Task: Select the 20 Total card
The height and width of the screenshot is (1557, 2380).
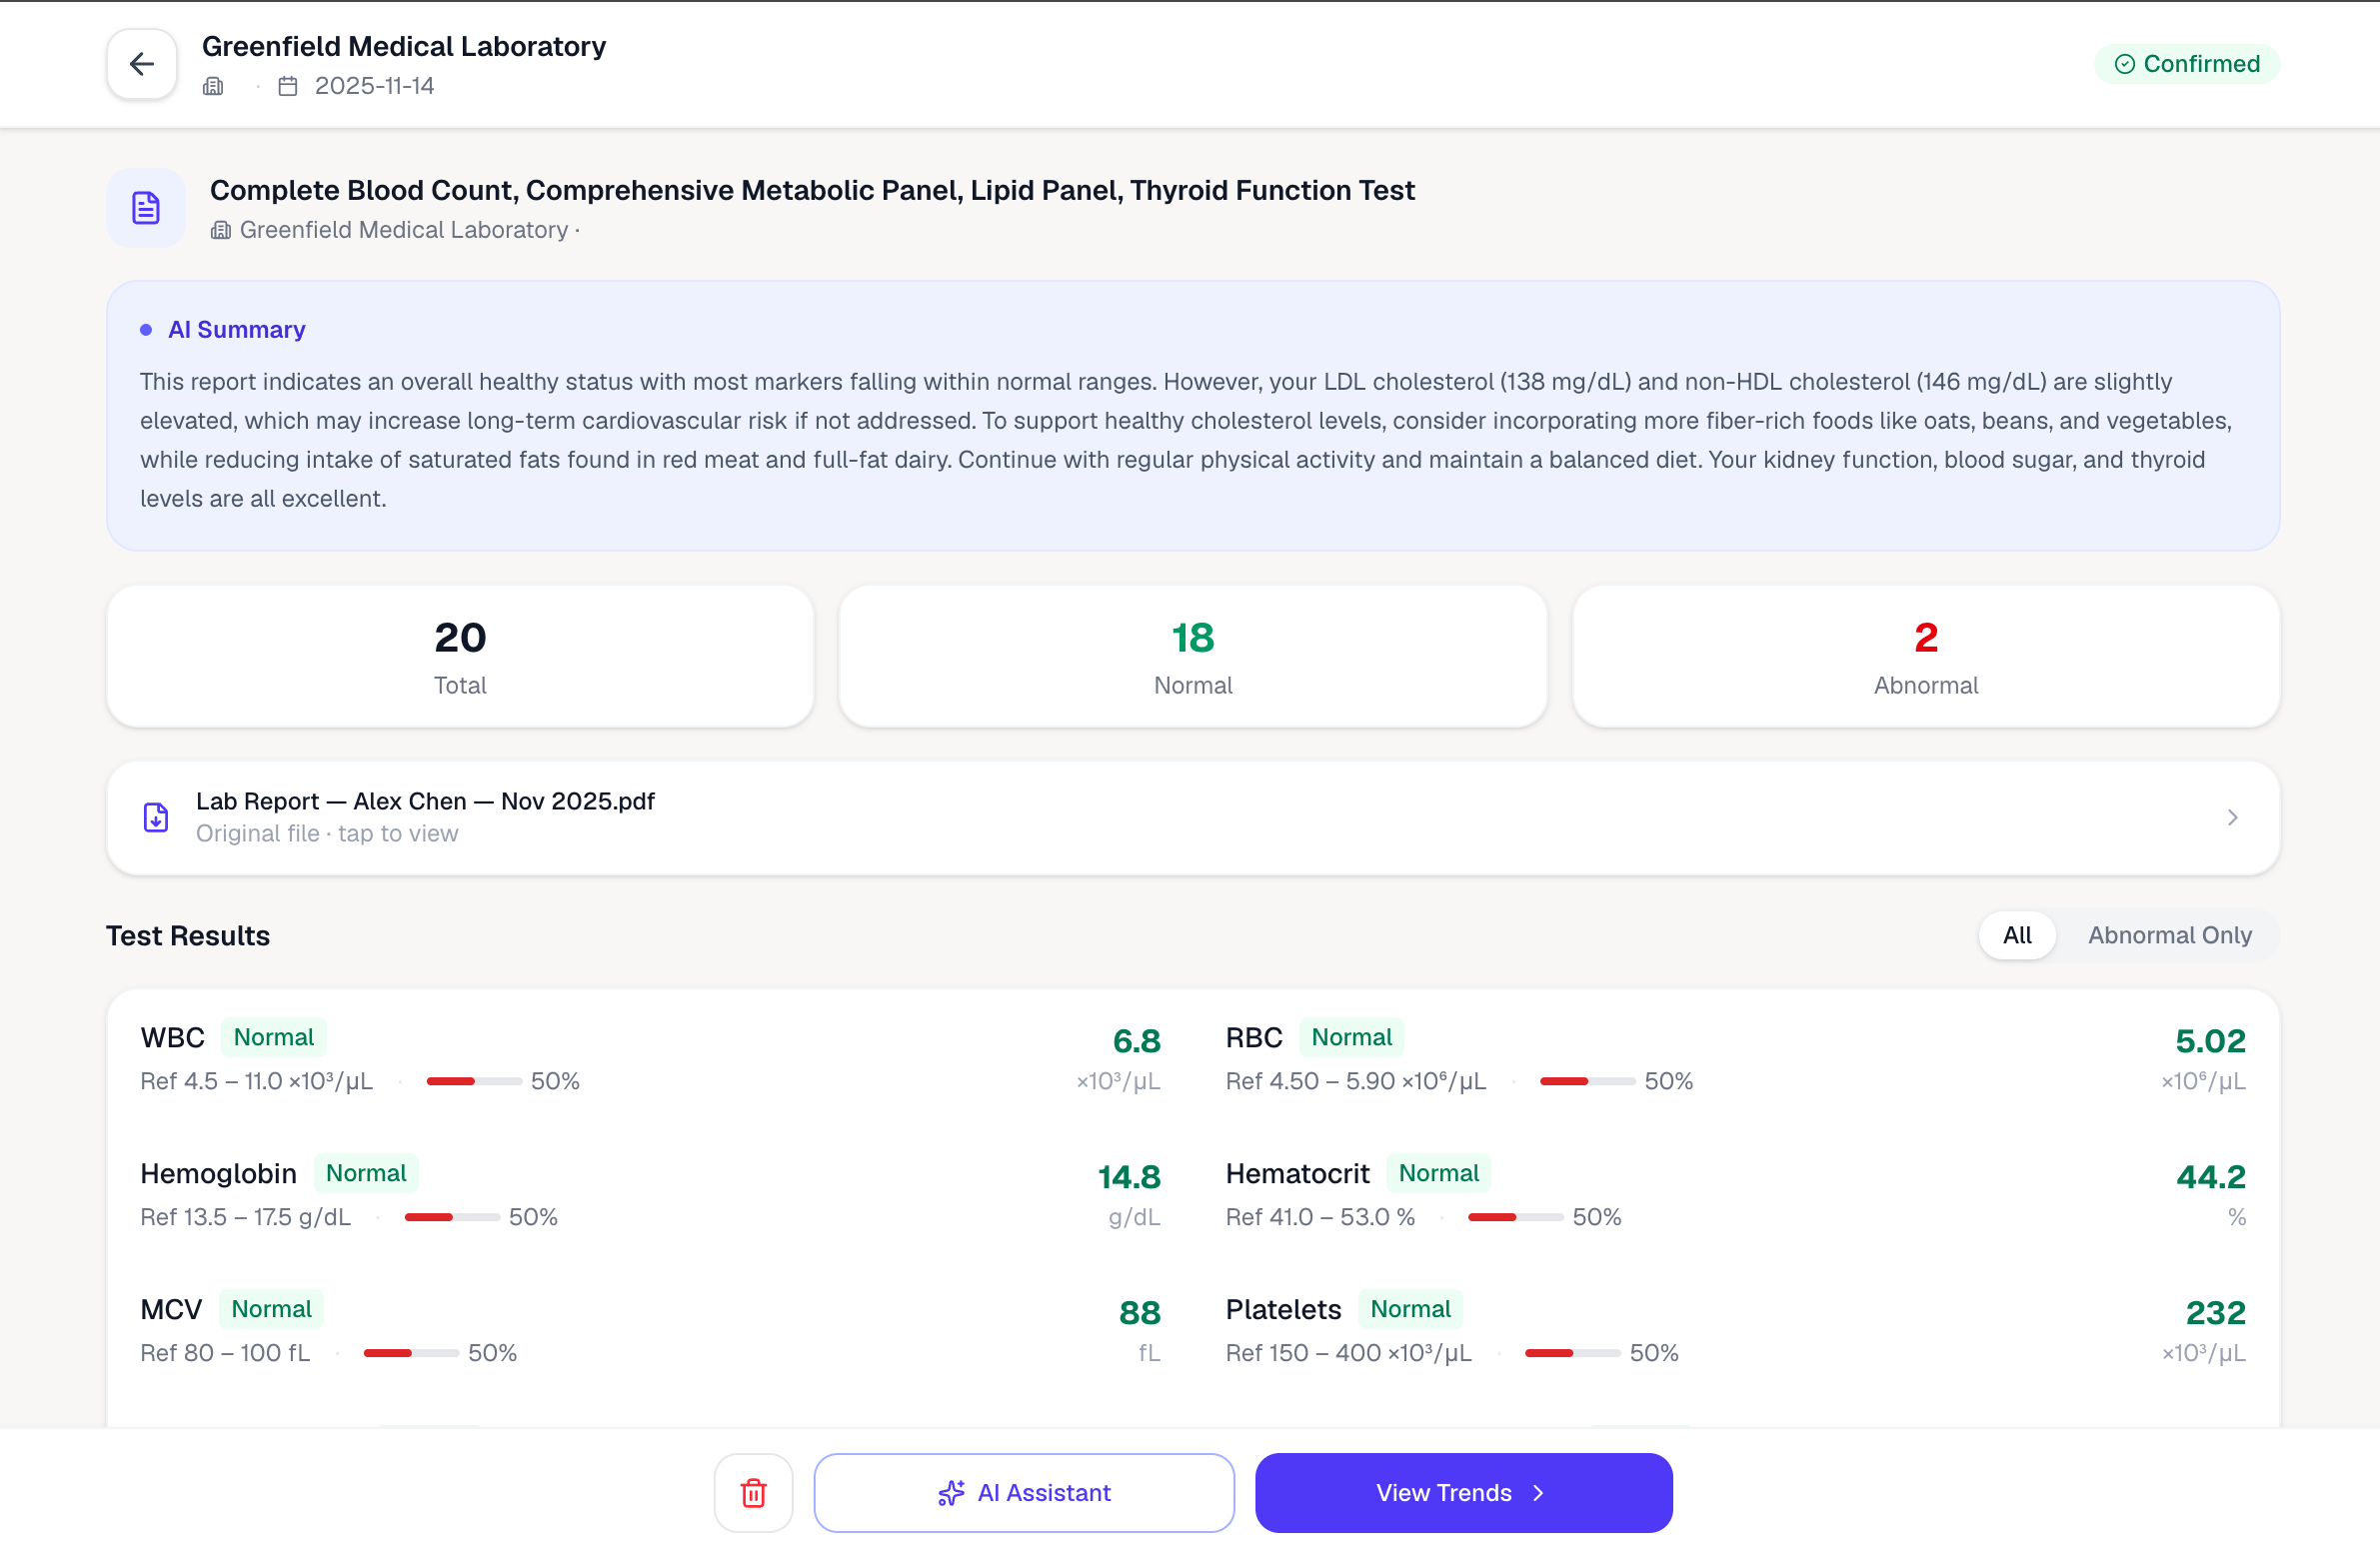Action: coord(460,656)
